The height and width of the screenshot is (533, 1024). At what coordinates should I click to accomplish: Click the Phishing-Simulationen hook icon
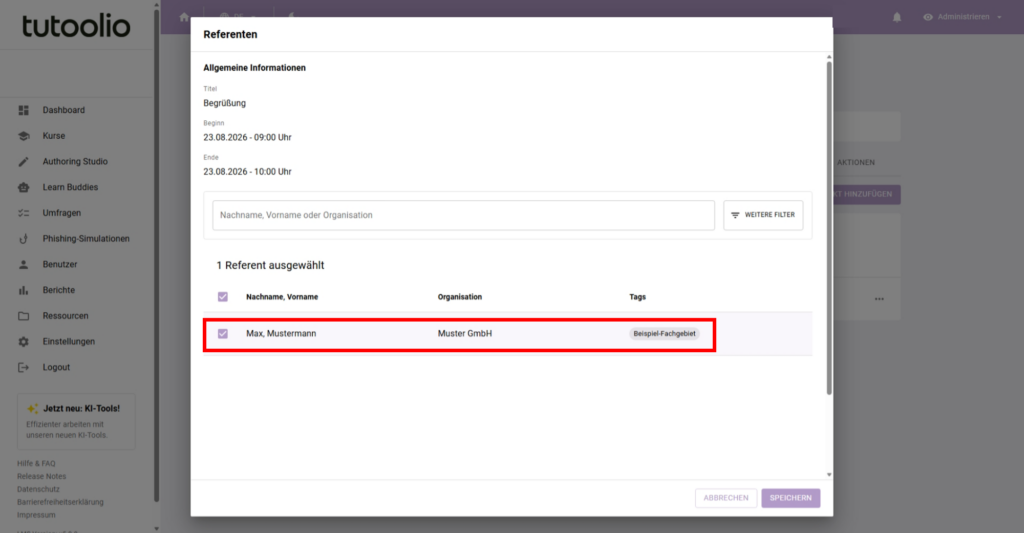click(24, 238)
